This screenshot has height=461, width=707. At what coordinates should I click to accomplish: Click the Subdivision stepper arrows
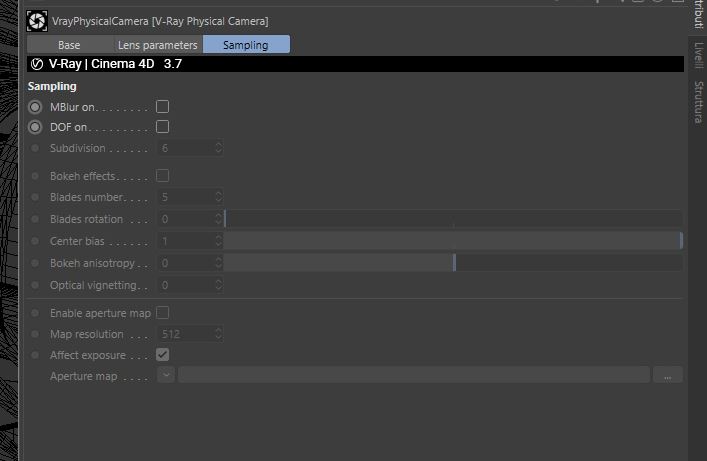[x=219, y=148]
